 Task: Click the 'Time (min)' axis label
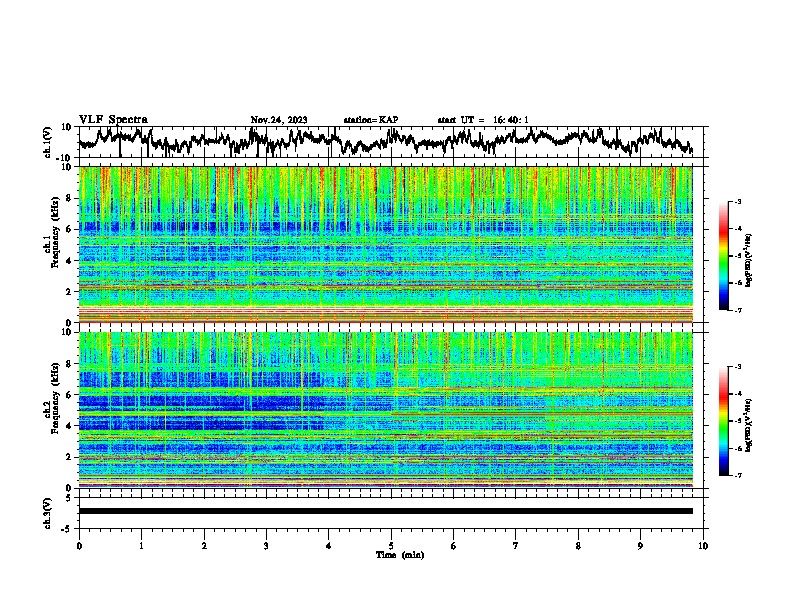click(x=400, y=555)
